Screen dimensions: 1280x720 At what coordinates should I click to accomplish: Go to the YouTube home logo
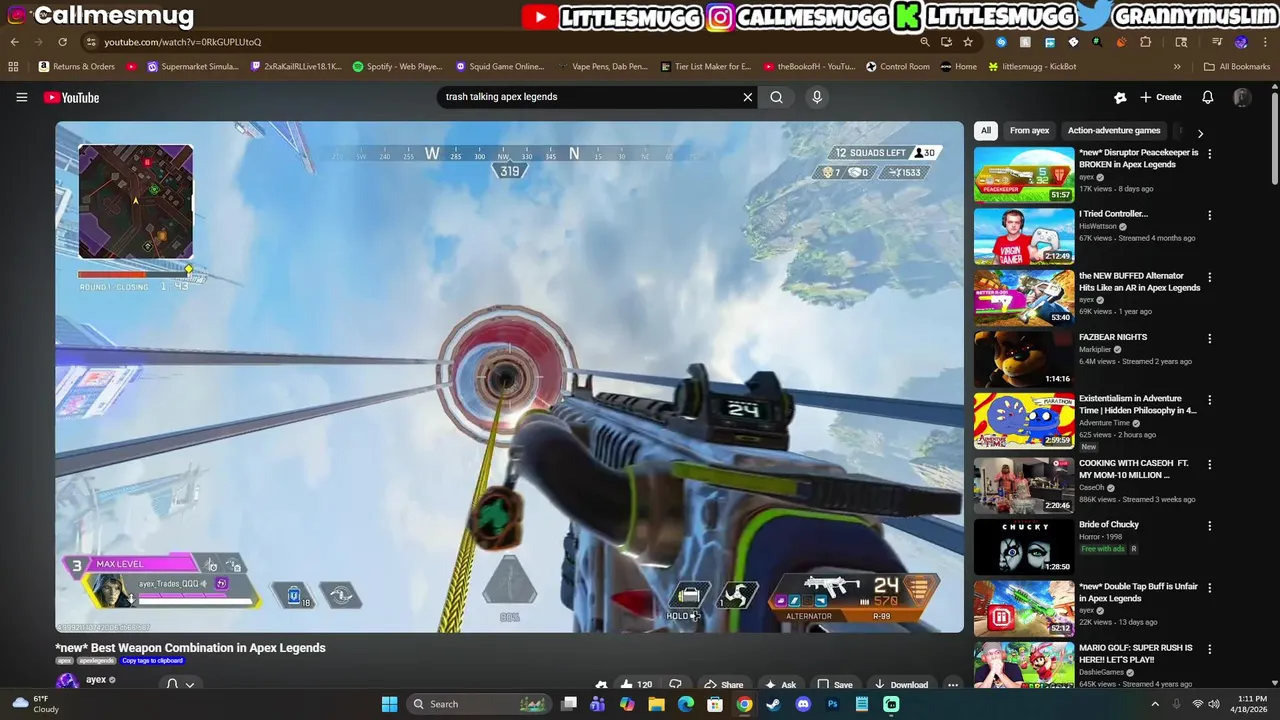tap(71, 97)
